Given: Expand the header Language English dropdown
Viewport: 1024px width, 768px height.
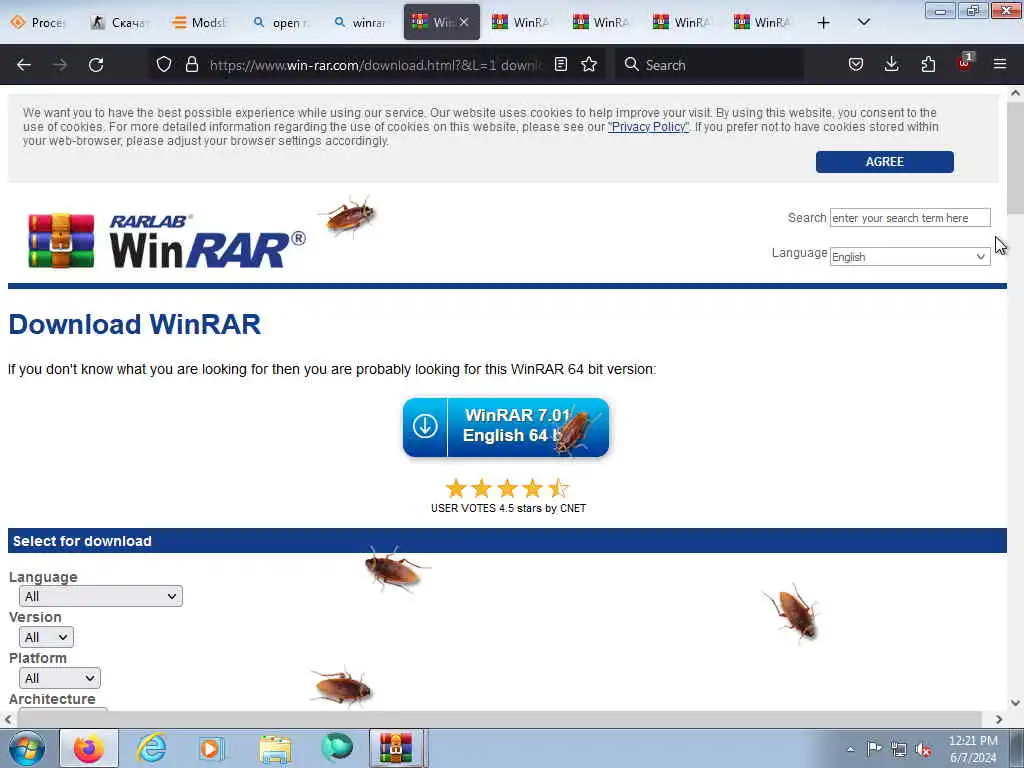Looking at the screenshot, I should click(910, 257).
